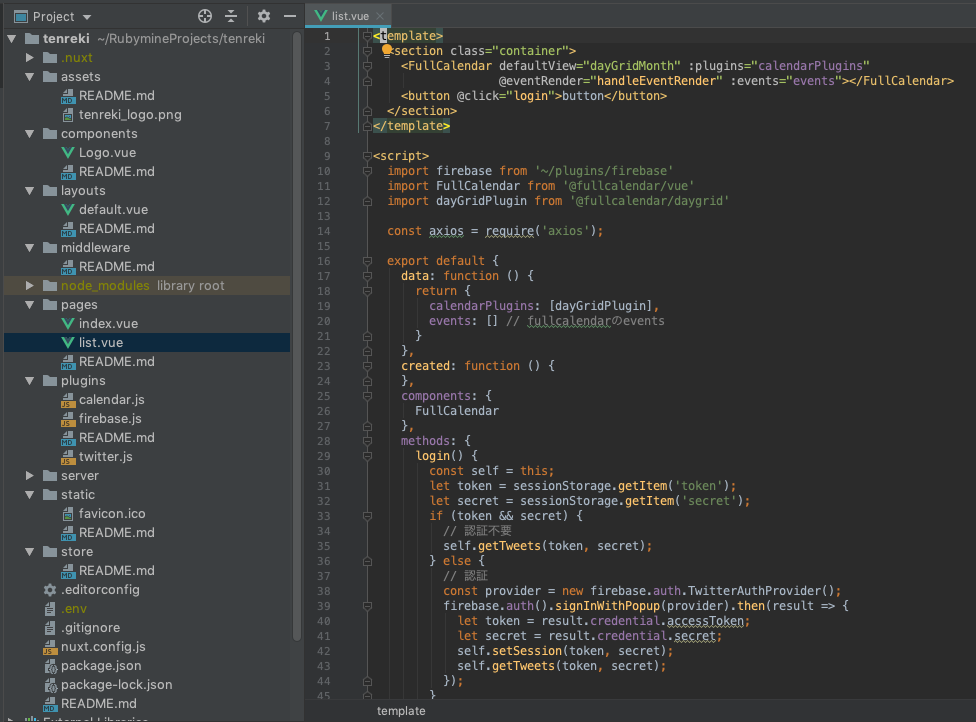The height and width of the screenshot is (722, 976).
Task: Collapse the assets folder
Action: click(x=29, y=77)
